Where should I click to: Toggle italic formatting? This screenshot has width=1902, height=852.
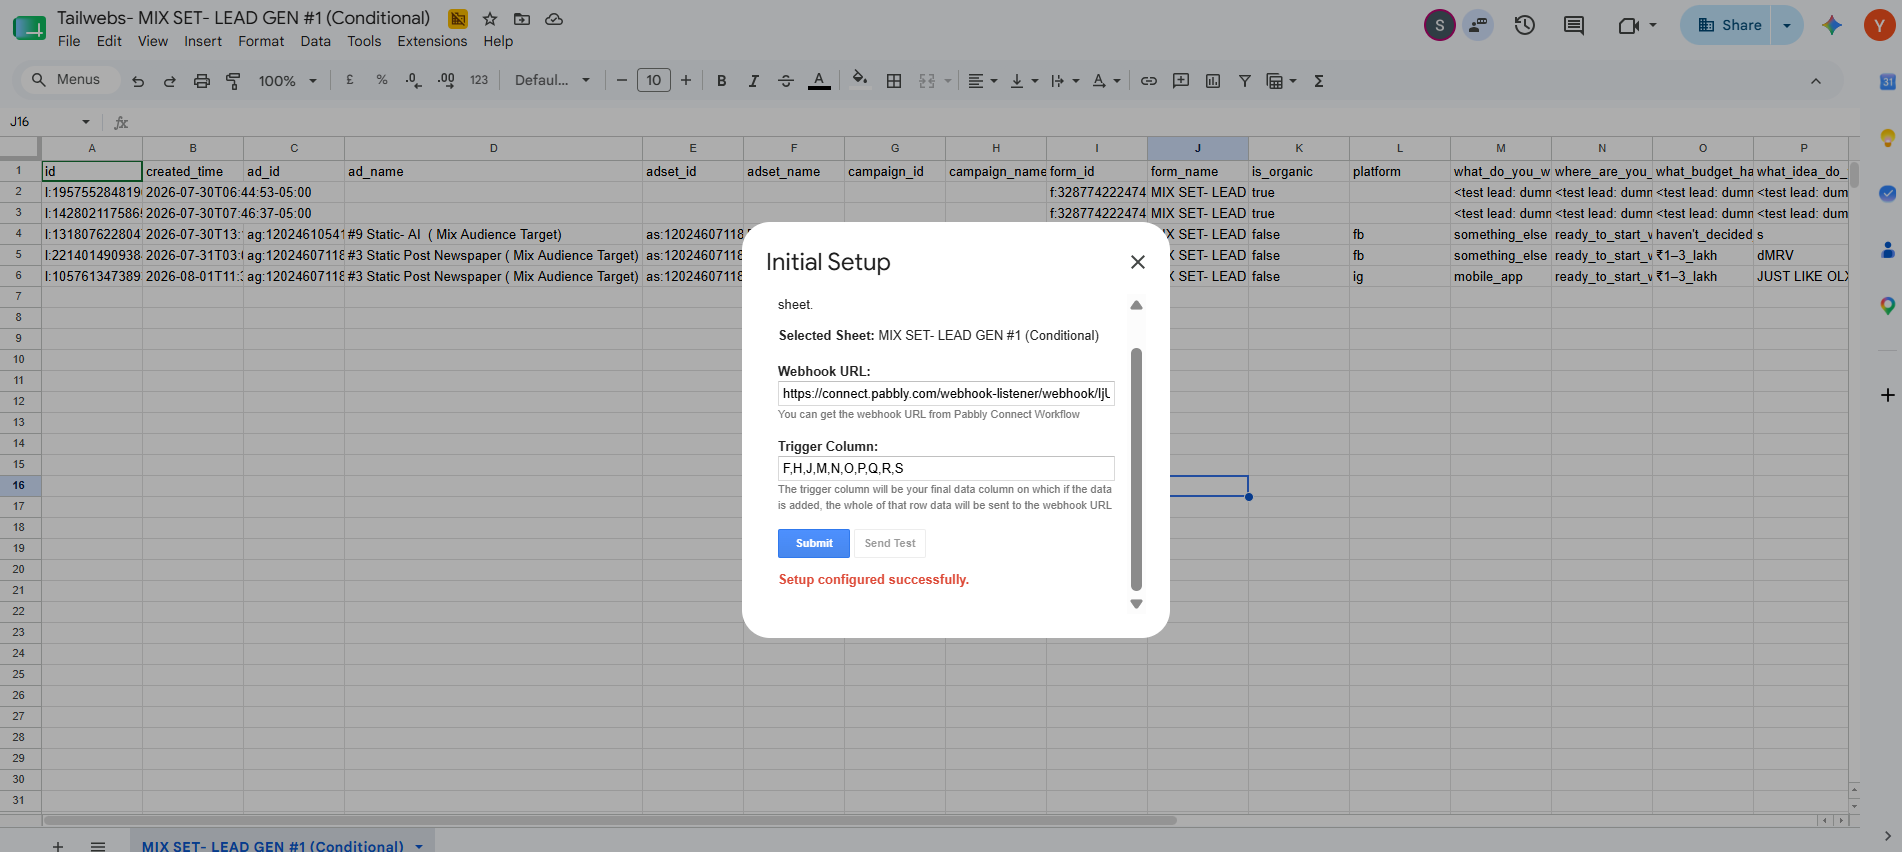click(753, 81)
